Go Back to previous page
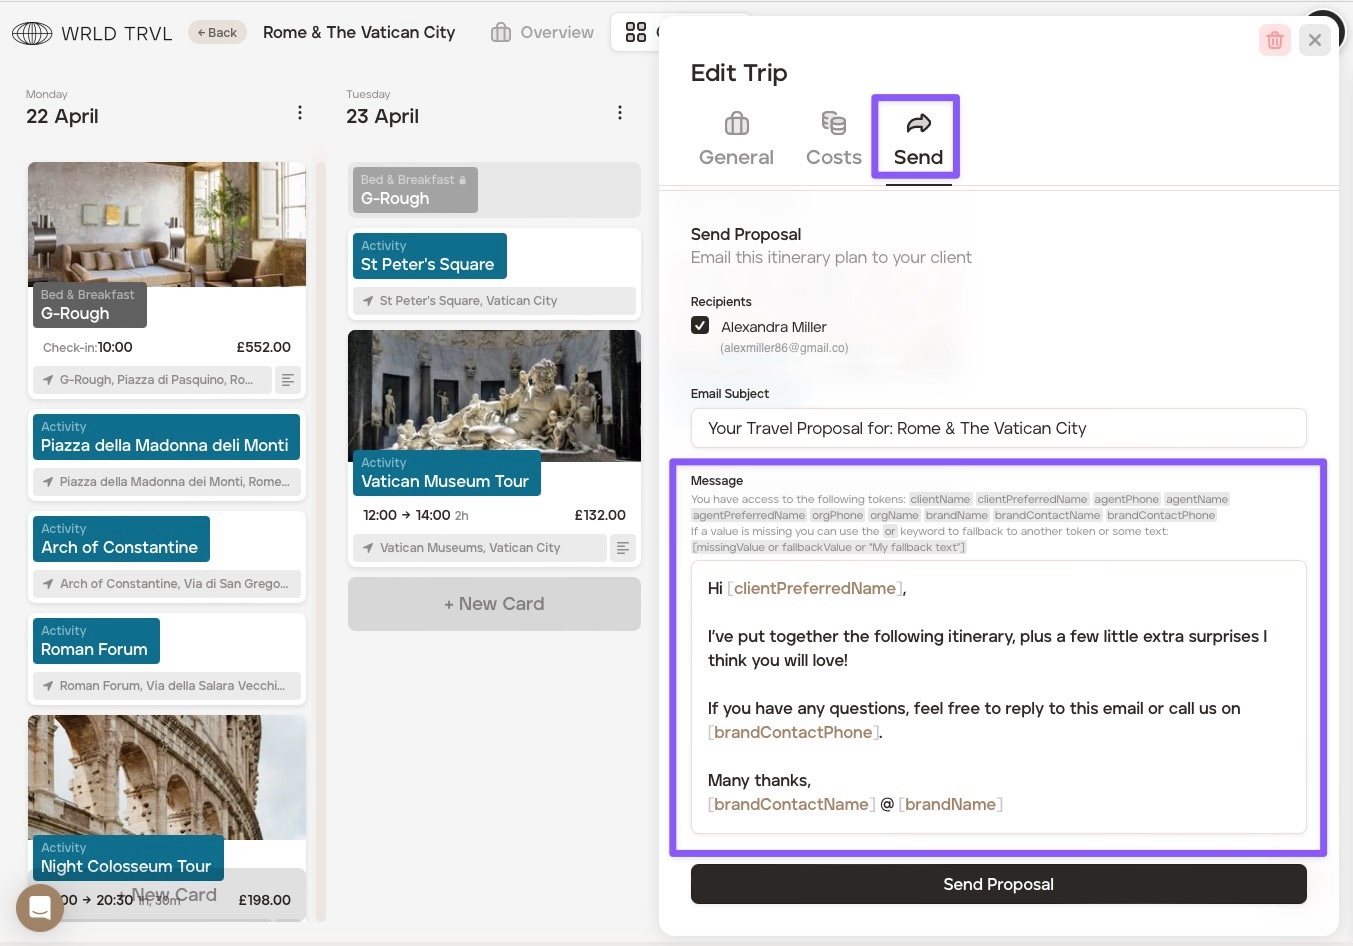 click(x=217, y=33)
